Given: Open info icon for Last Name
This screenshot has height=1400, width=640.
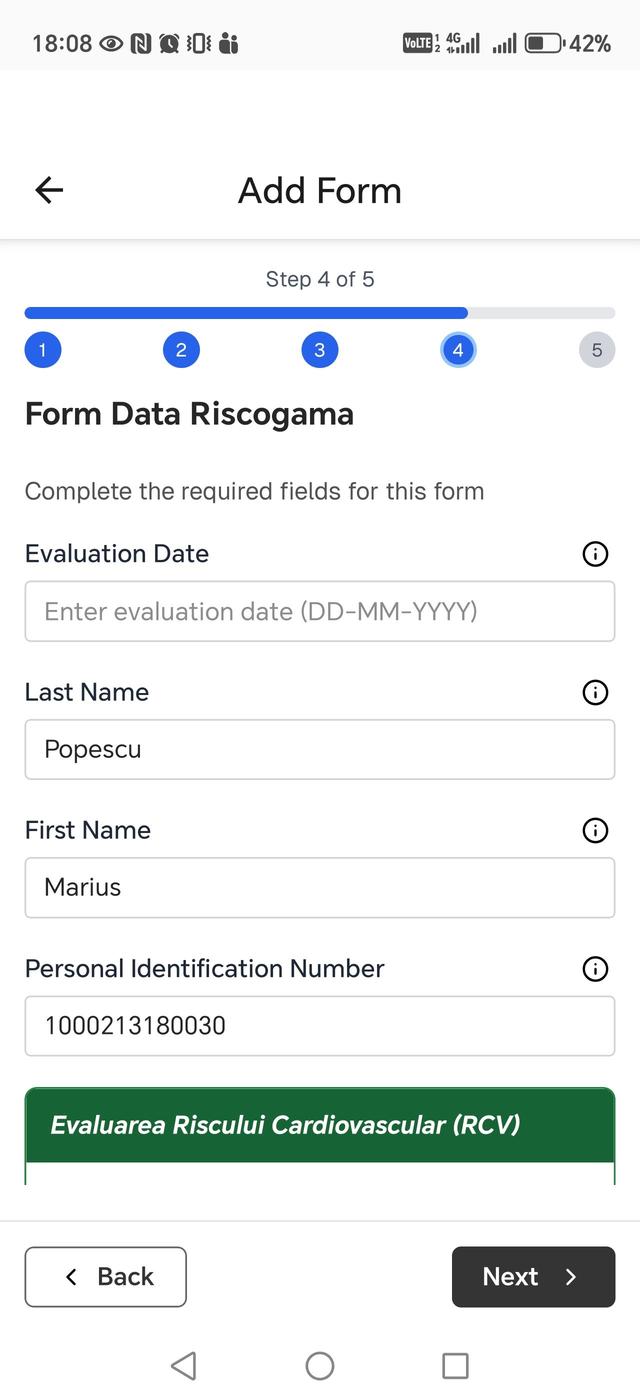Looking at the screenshot, I should 595,692.
